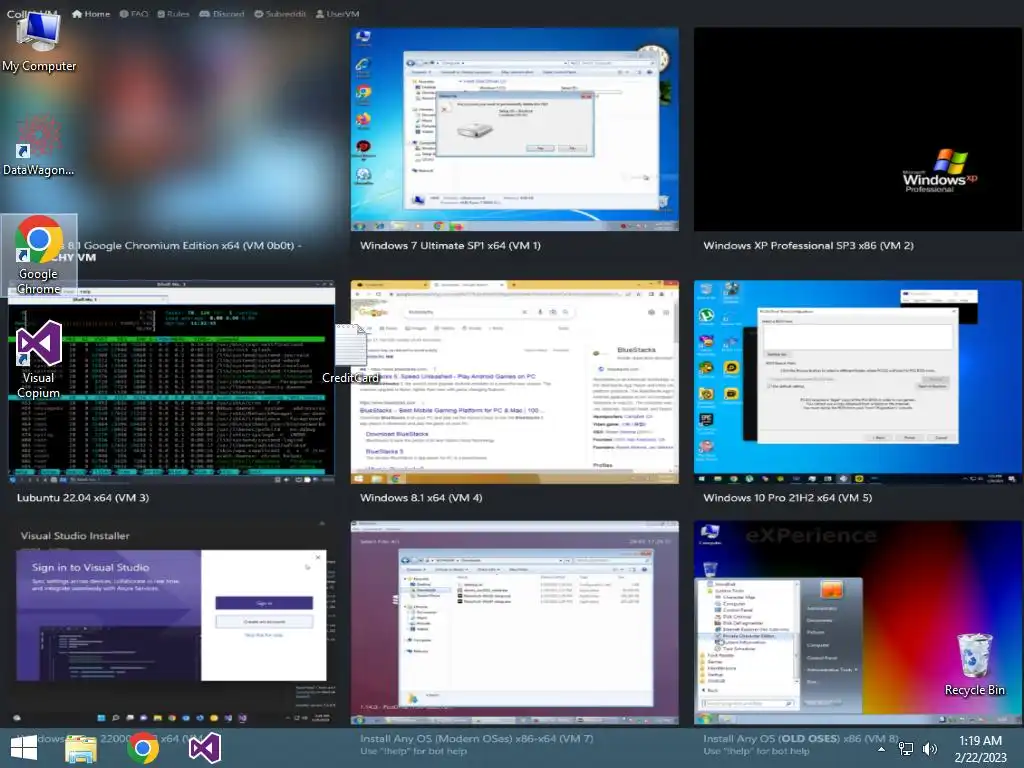Open the Rules nav link

173,14
